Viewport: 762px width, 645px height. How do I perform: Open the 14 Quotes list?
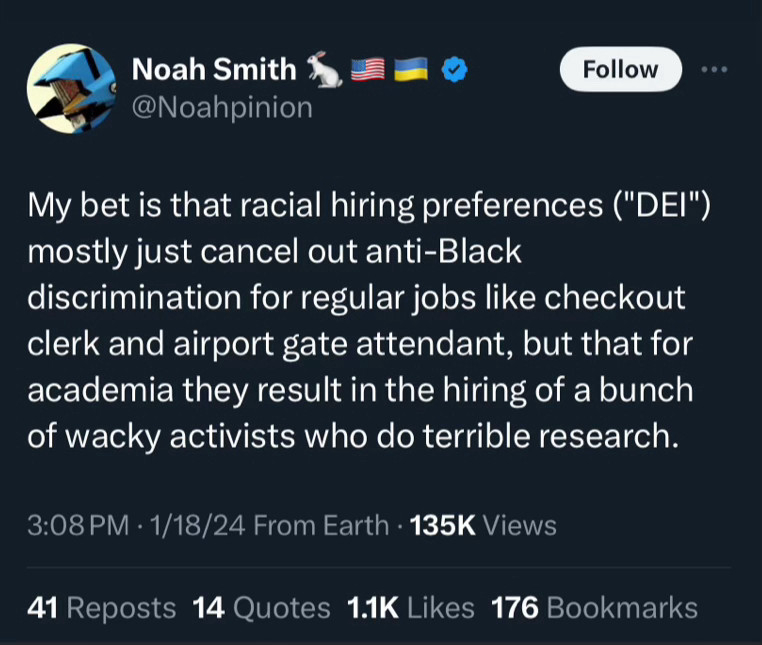261,607
